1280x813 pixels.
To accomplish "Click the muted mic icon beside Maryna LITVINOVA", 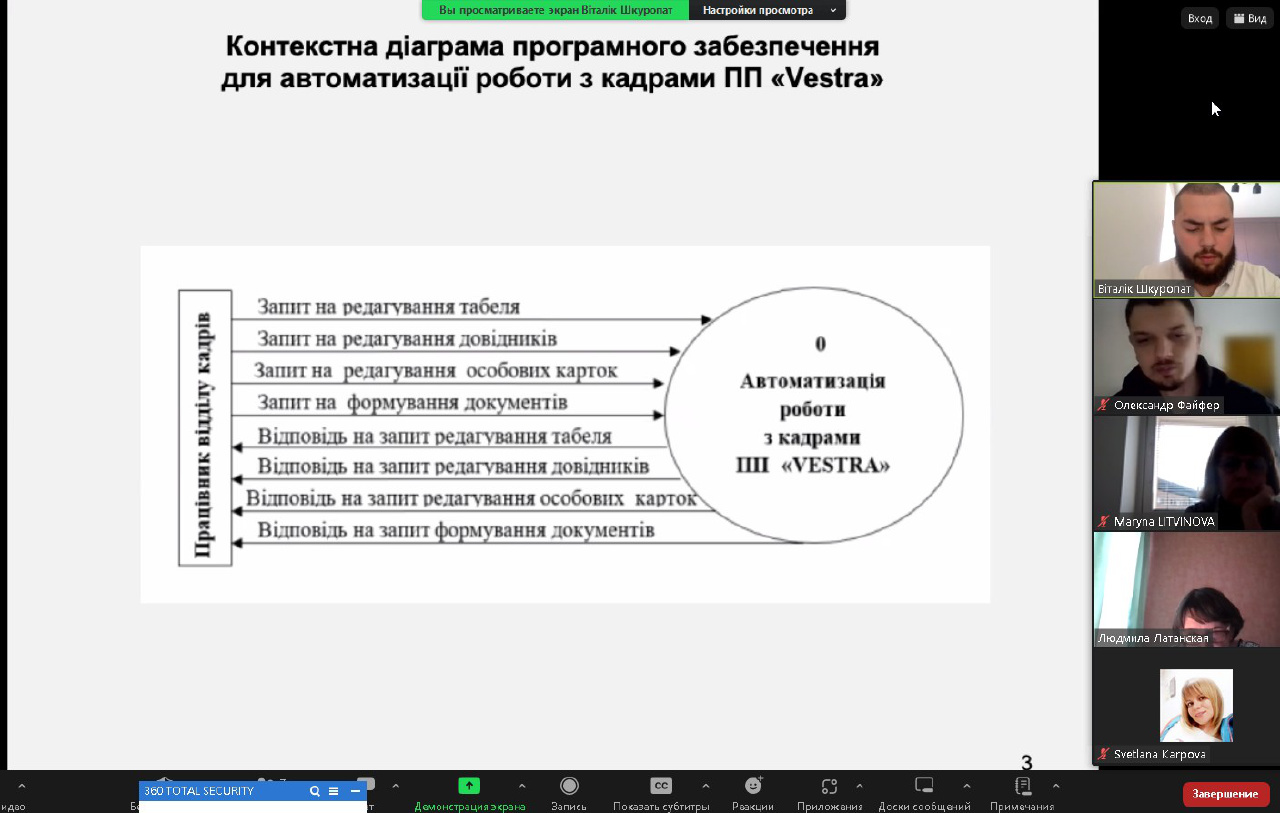I will [x=1103, y=521].
